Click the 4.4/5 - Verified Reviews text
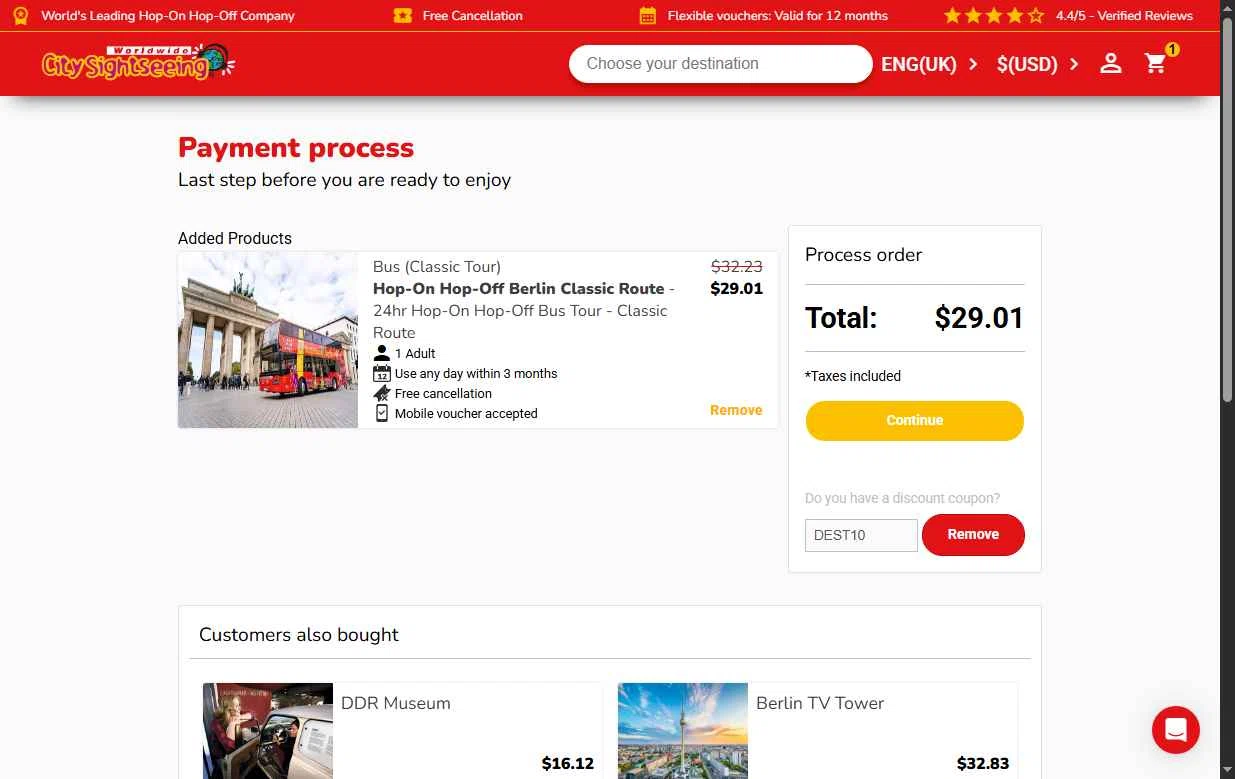Screen dimensions: 1235x779 [1124, 16]
